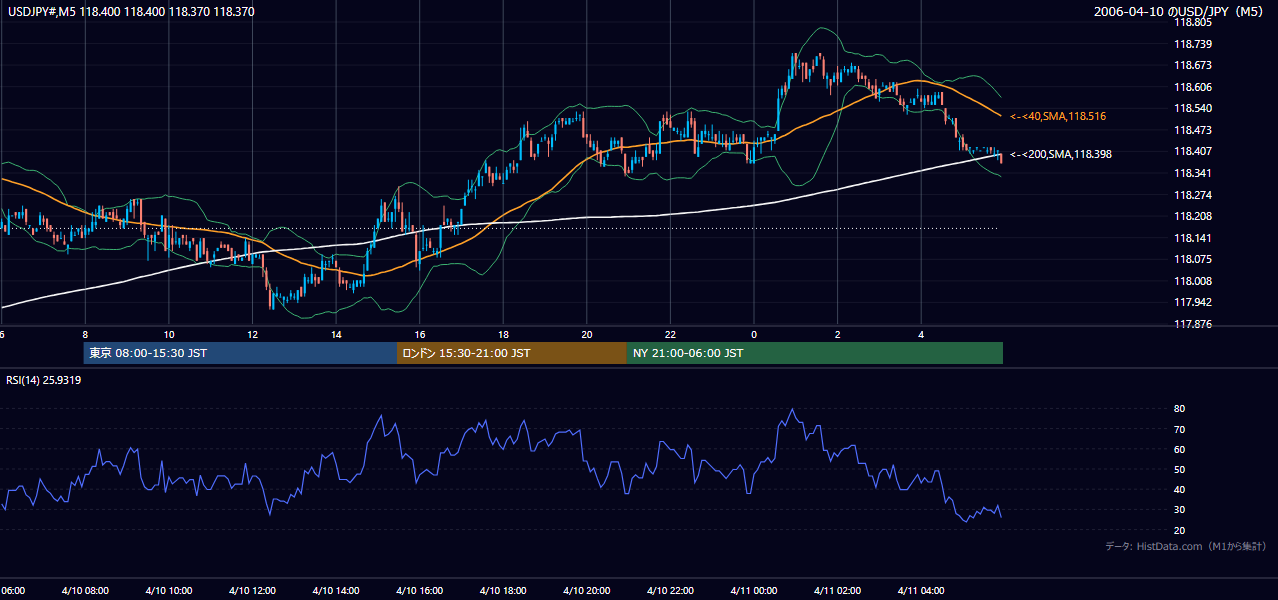Click the 4/10 14:00 time label
The image size is (1278, 600).
click(336, 591)
